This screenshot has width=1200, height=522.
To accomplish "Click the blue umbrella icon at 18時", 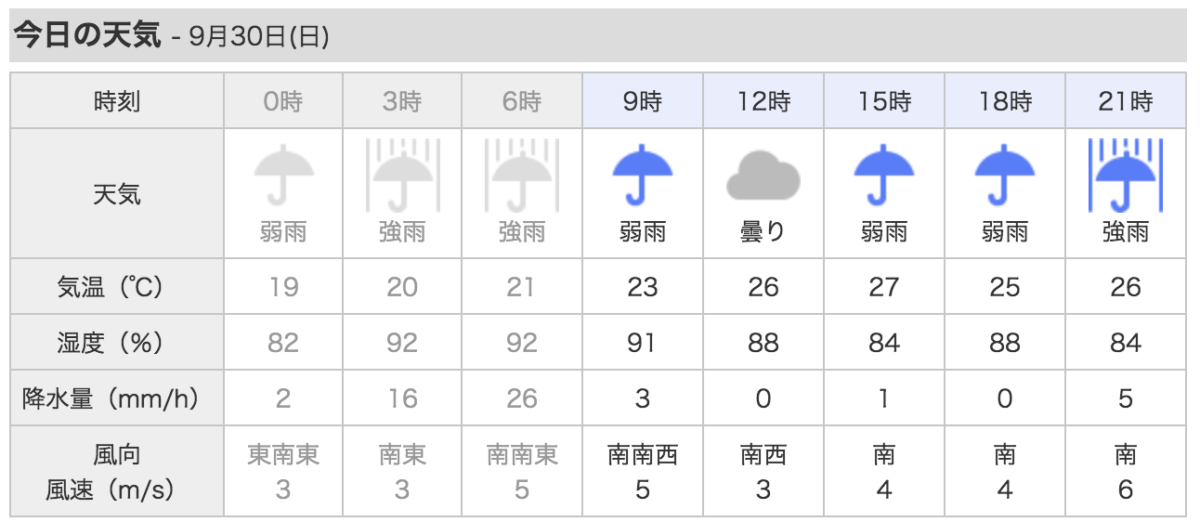I will [1005, 175].
